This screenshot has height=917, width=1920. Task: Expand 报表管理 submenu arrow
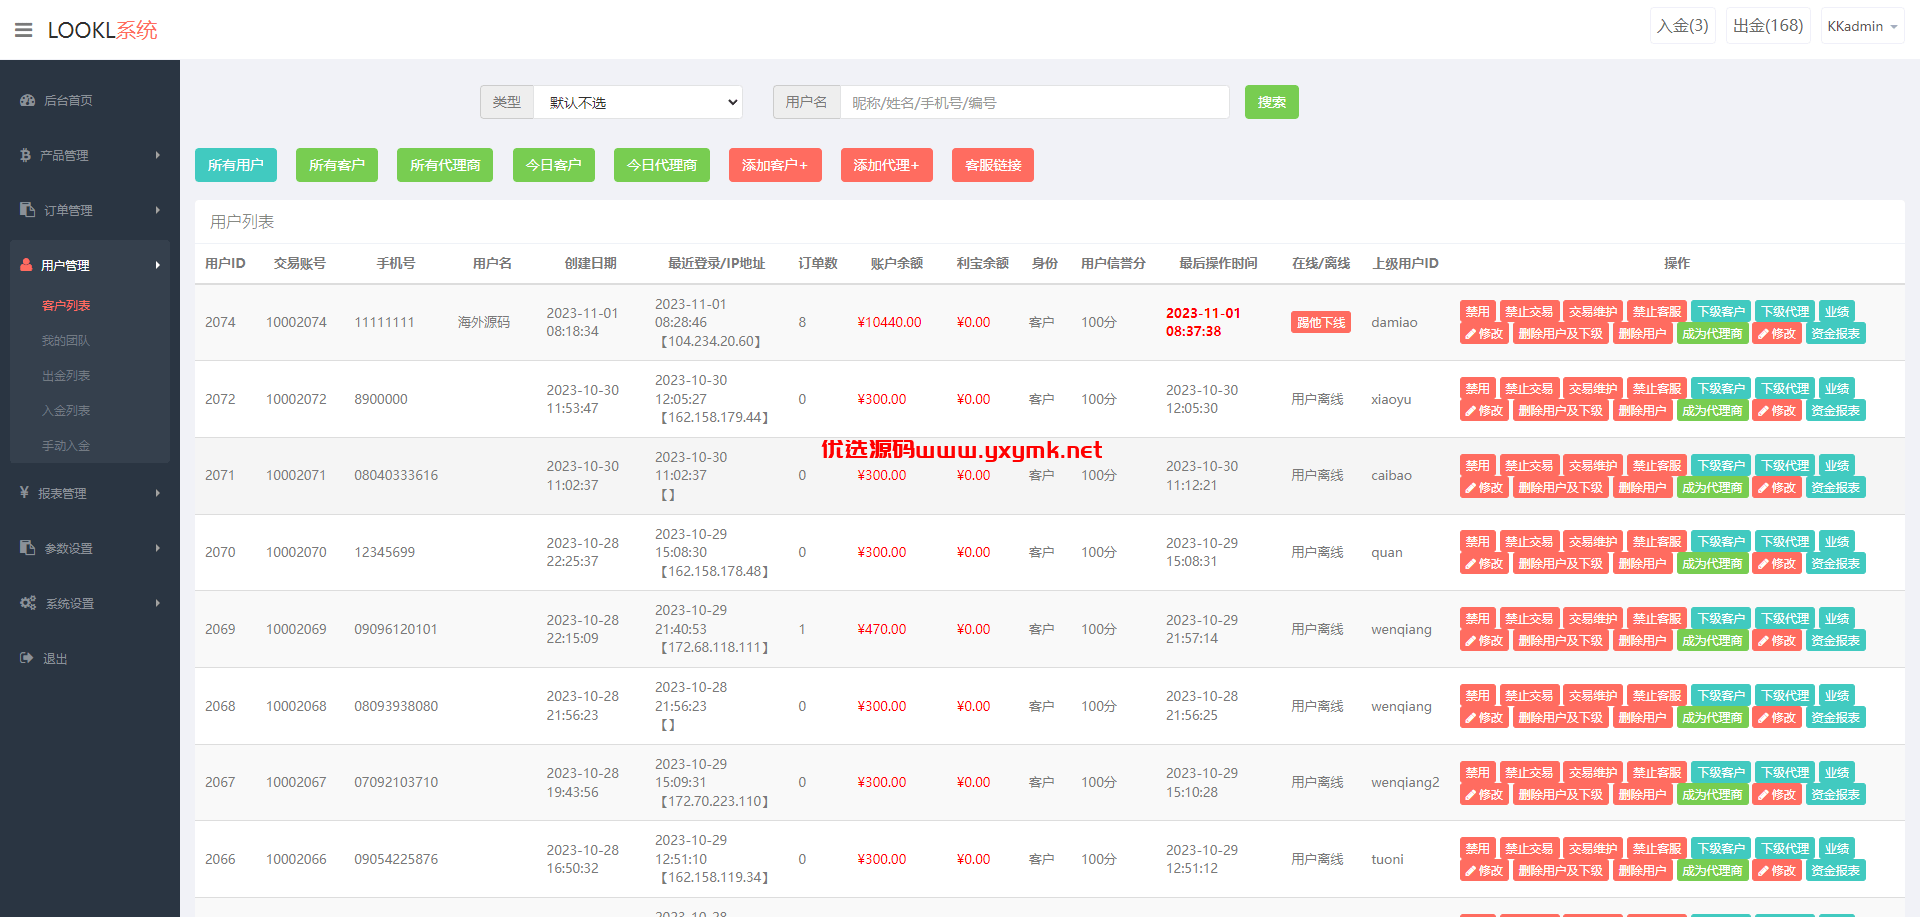pos(158,493)
